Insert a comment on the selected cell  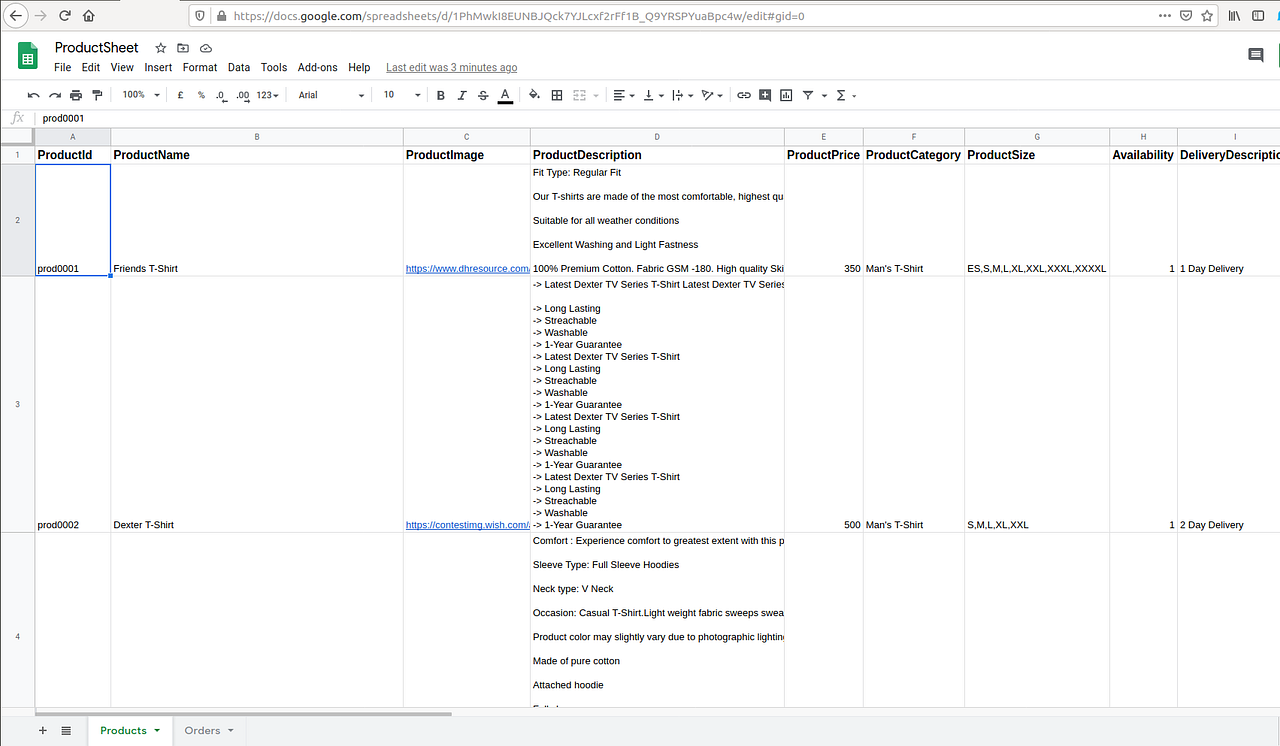[x=764, y=95]
